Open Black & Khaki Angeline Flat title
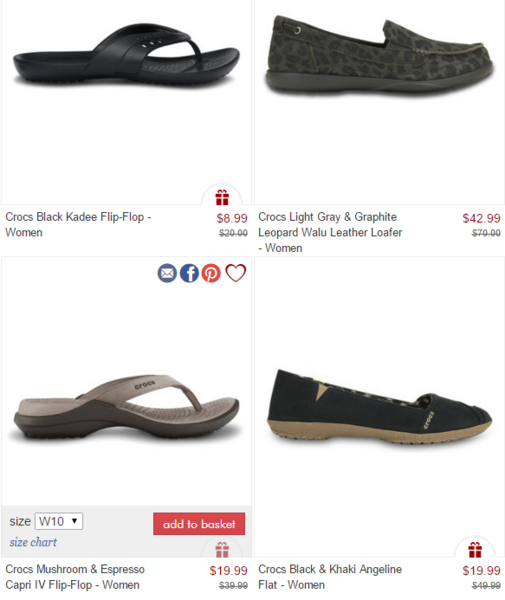 [x=330, y=577]
